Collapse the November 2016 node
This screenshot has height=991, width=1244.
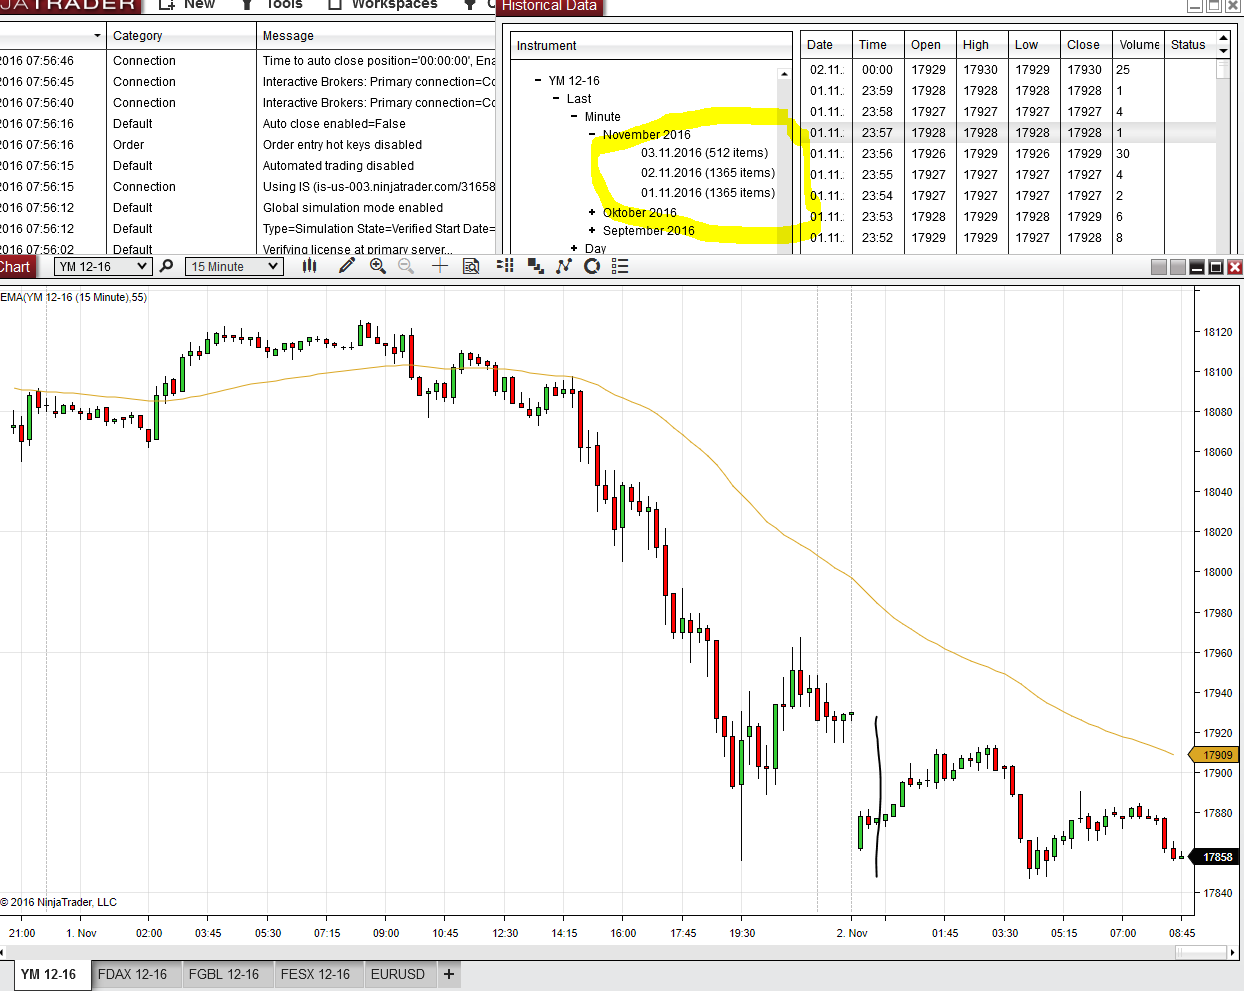pyautogui.click(x=592, y=135)
